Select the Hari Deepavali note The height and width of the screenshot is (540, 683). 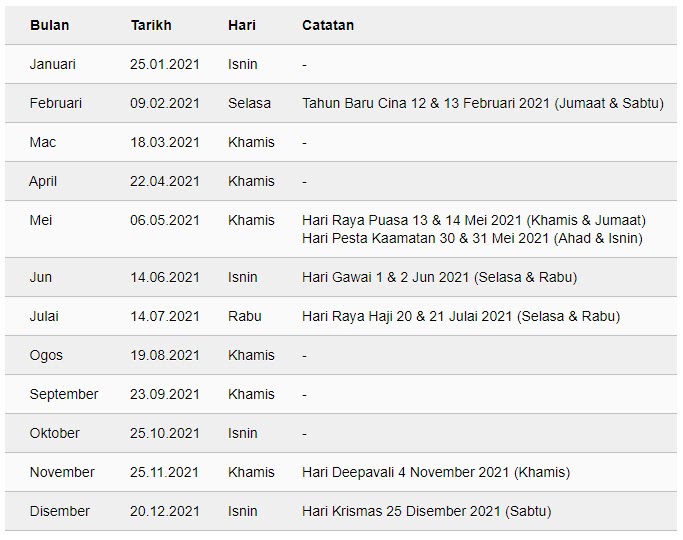click(436, 472)
